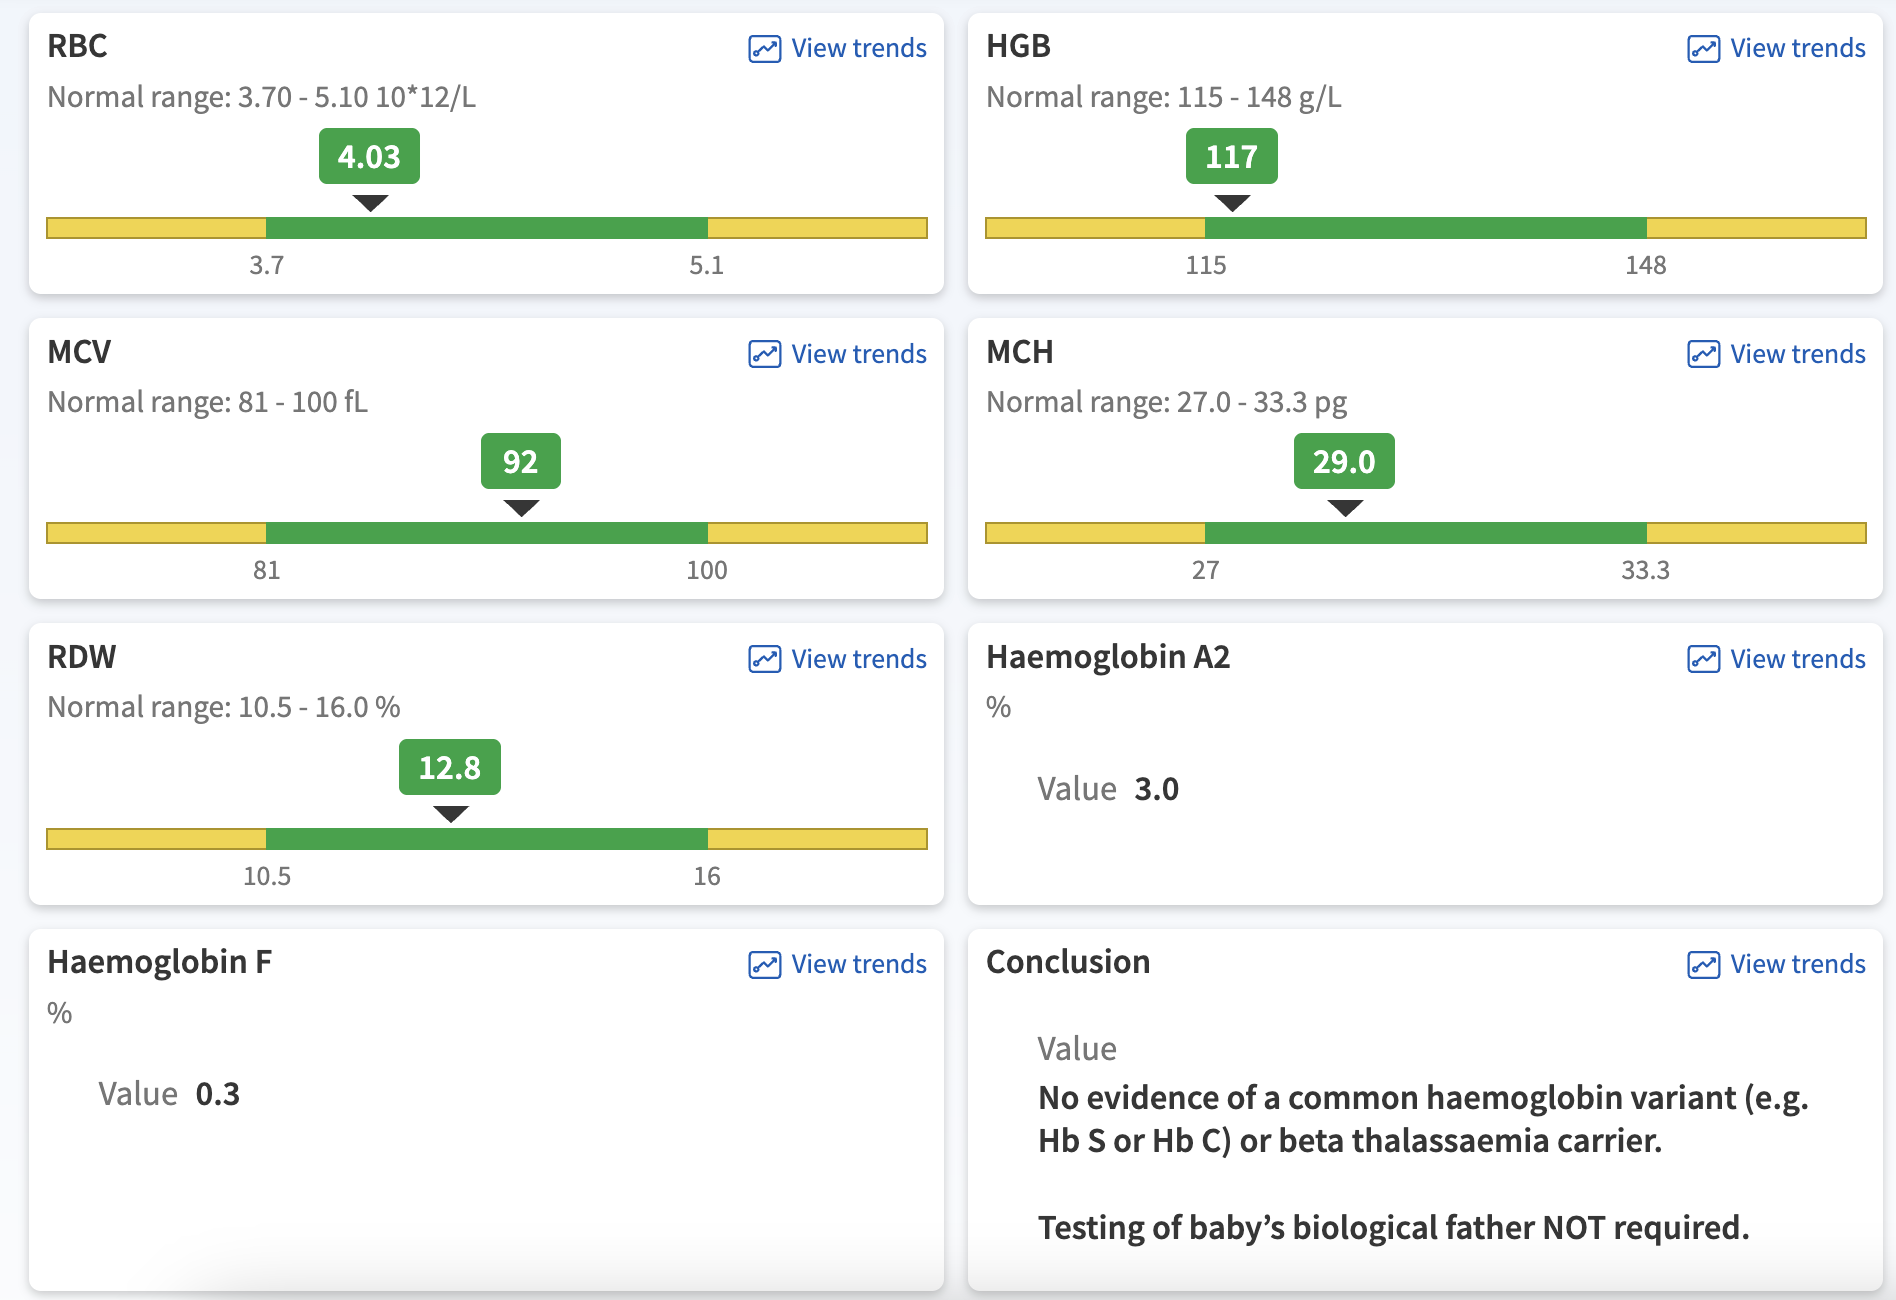The height and width of the screenshot is (1300, 1896).
Task: Click the HGB 117 value badge
Action: tap(1231, 157)
